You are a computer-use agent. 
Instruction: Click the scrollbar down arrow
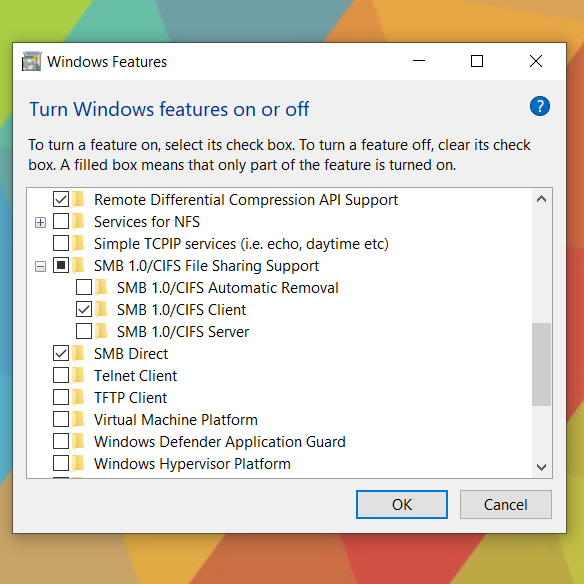[541, 467]
